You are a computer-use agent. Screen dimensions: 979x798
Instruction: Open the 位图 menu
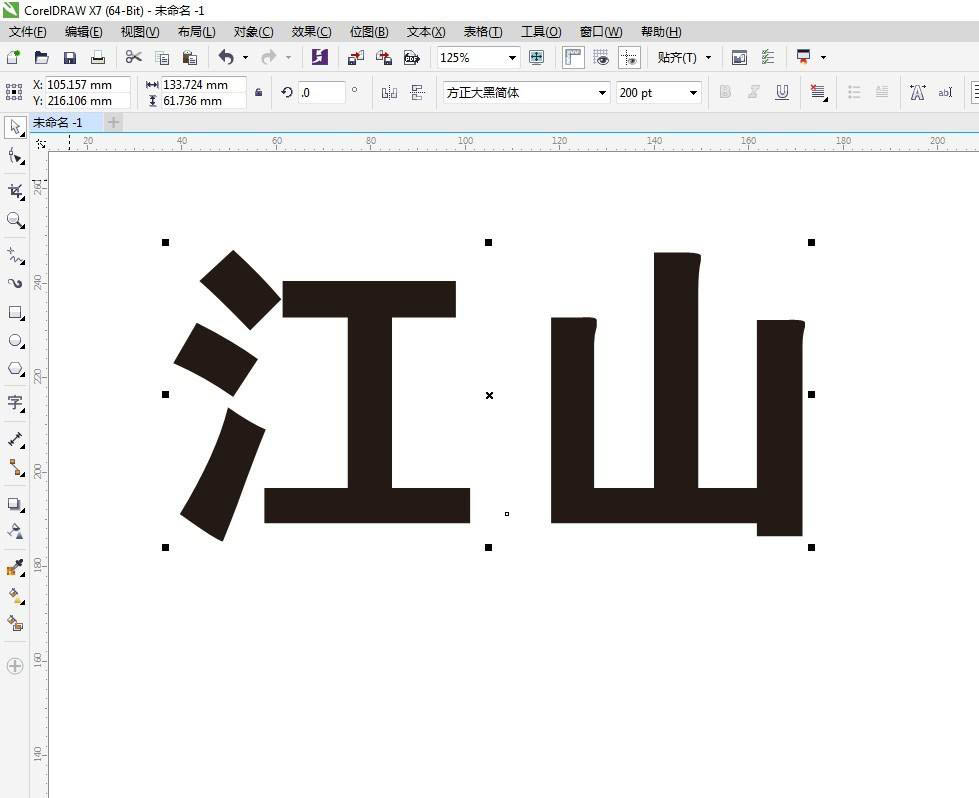point(368,31)
